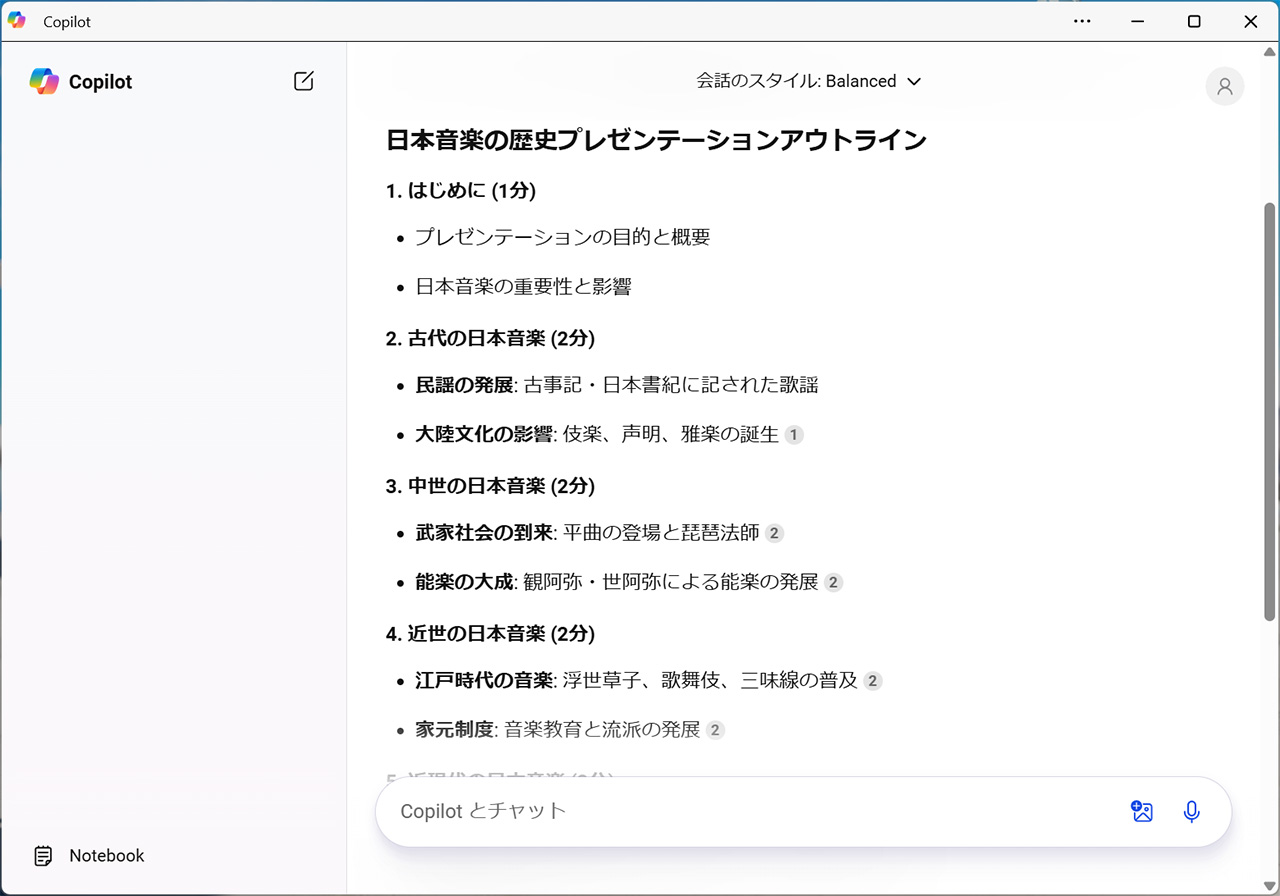Screen dimensions: 1280x896
Task: Click the chevron next to Balanced
Action: point(913,82)
